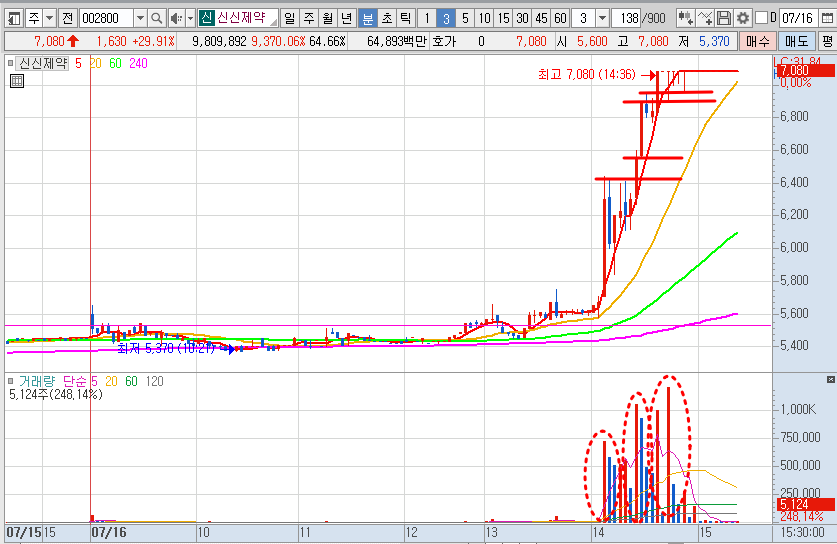Choose the 45-minute interval button
This screenshot has height=544, width=837.
(541, 19)
